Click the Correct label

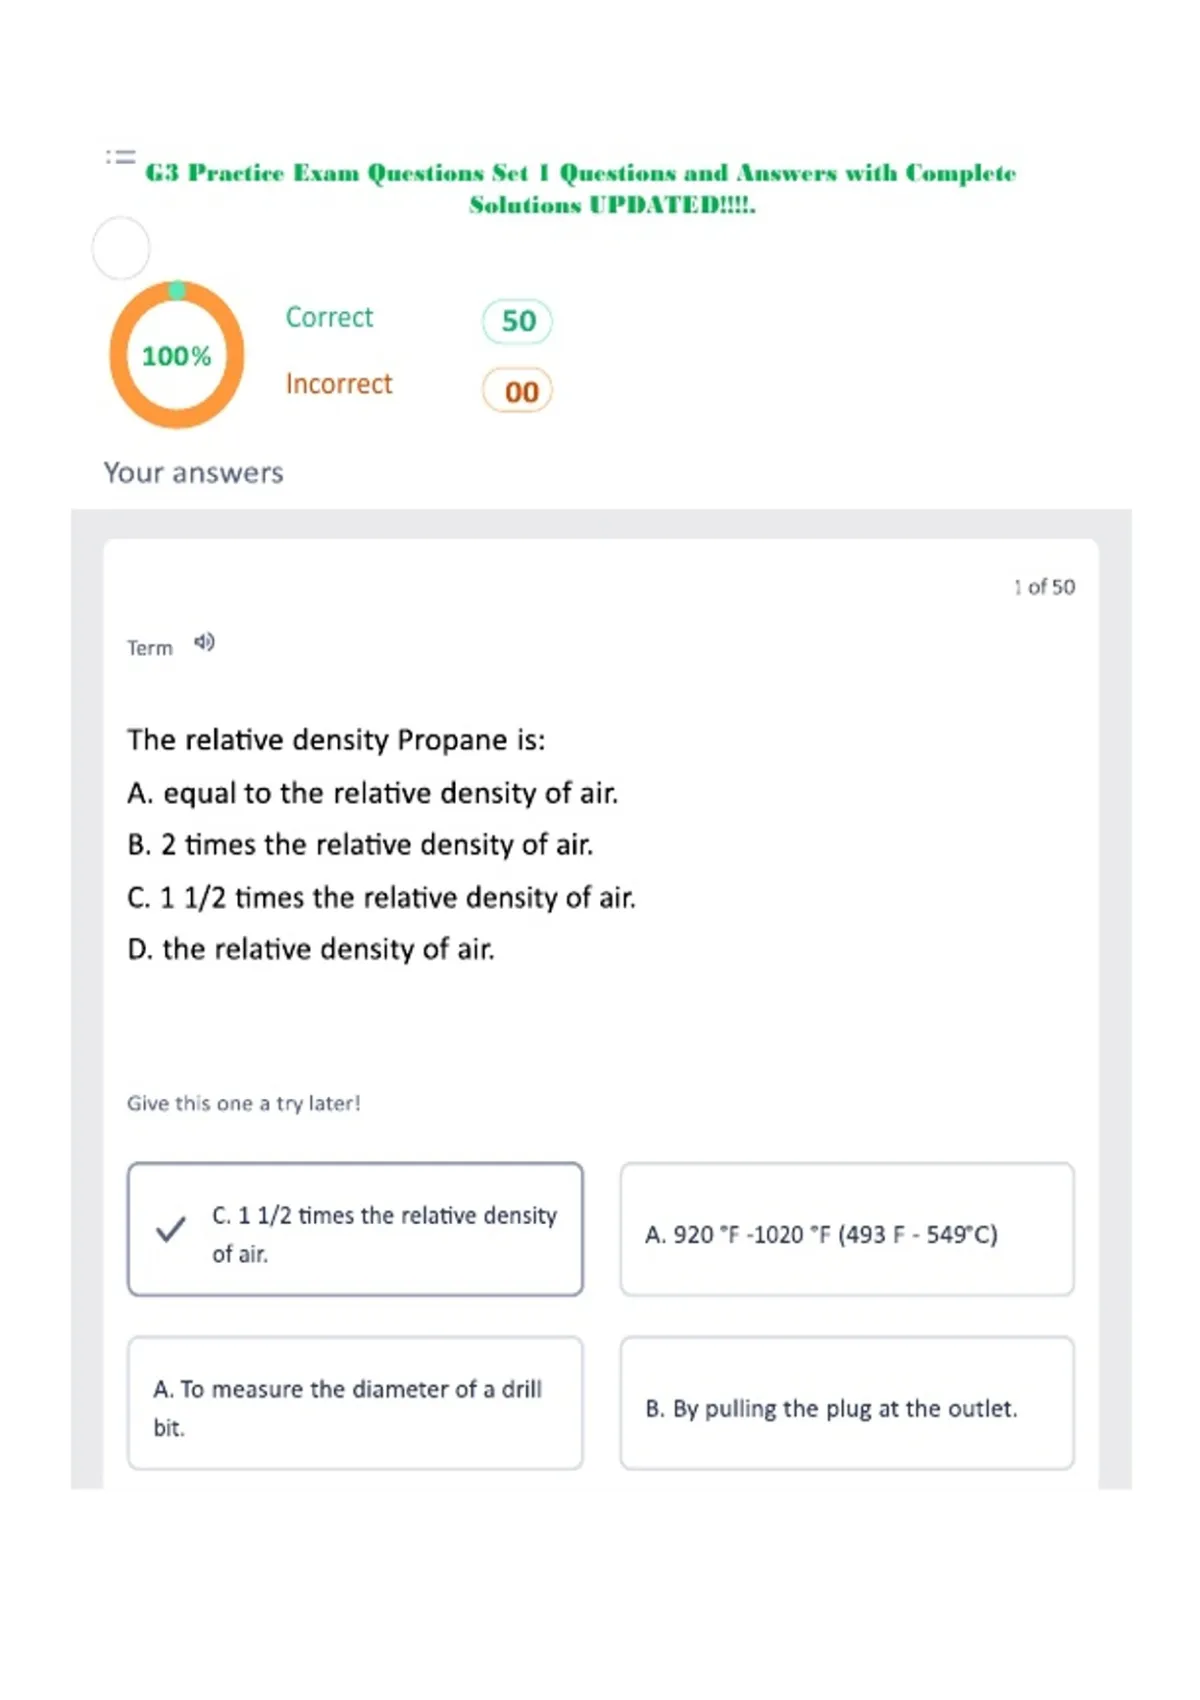coord(329,317)
